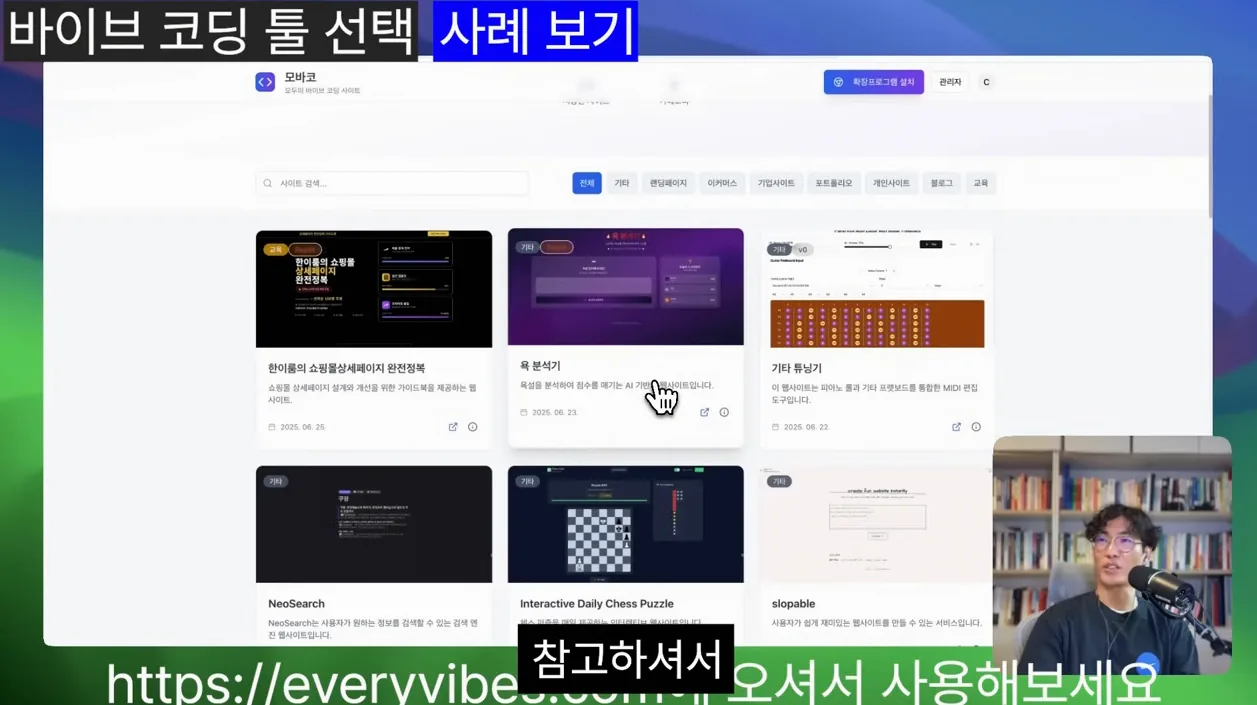Click the date text 2025. 06. 23.
The image size is (1257, 705).
(x=554, y=412)
